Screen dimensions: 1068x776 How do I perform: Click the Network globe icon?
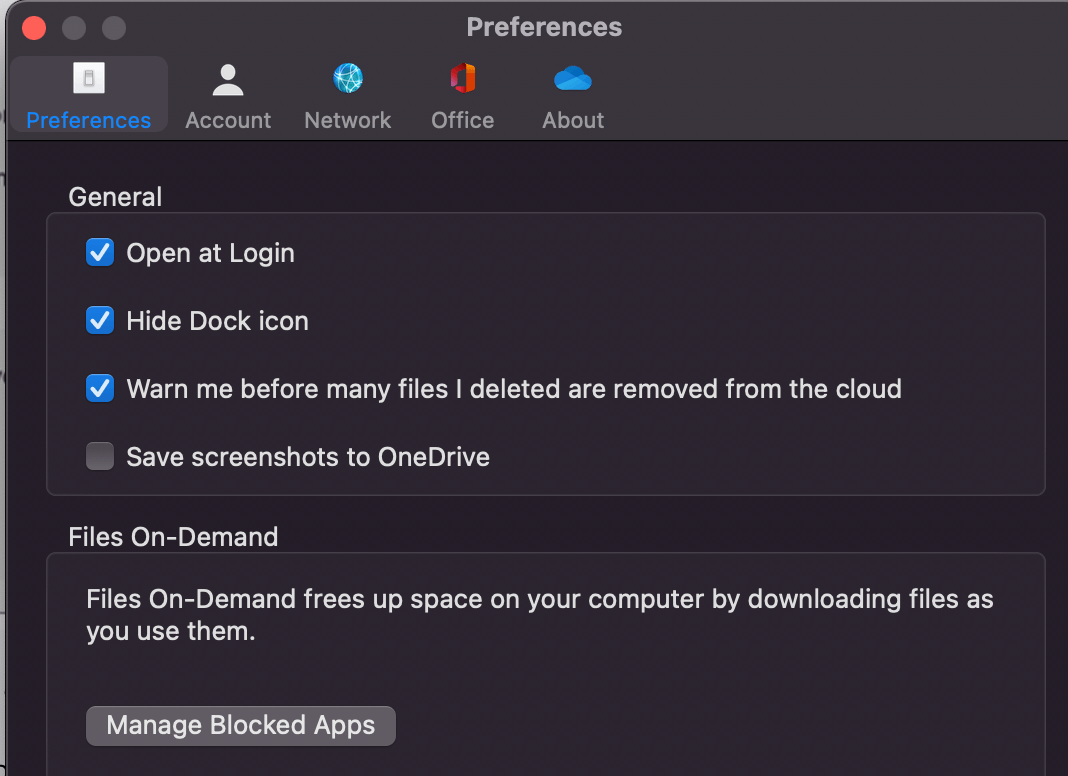(x=348, y=78)
